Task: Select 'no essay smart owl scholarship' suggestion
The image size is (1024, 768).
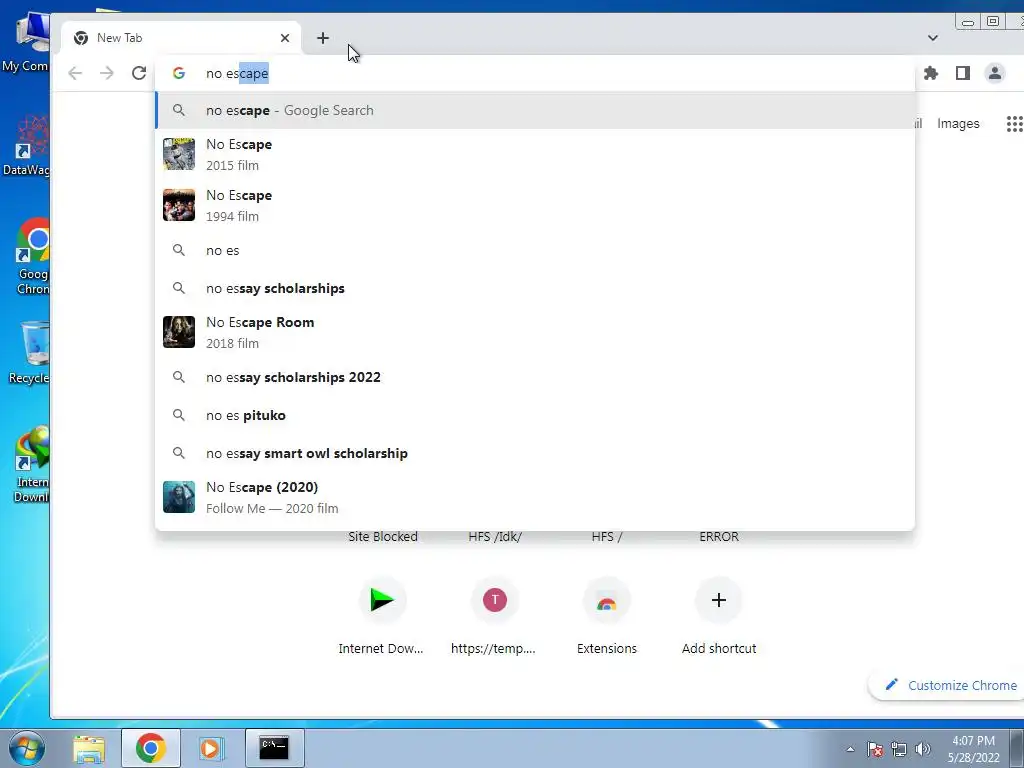Action: coord(535,453)
